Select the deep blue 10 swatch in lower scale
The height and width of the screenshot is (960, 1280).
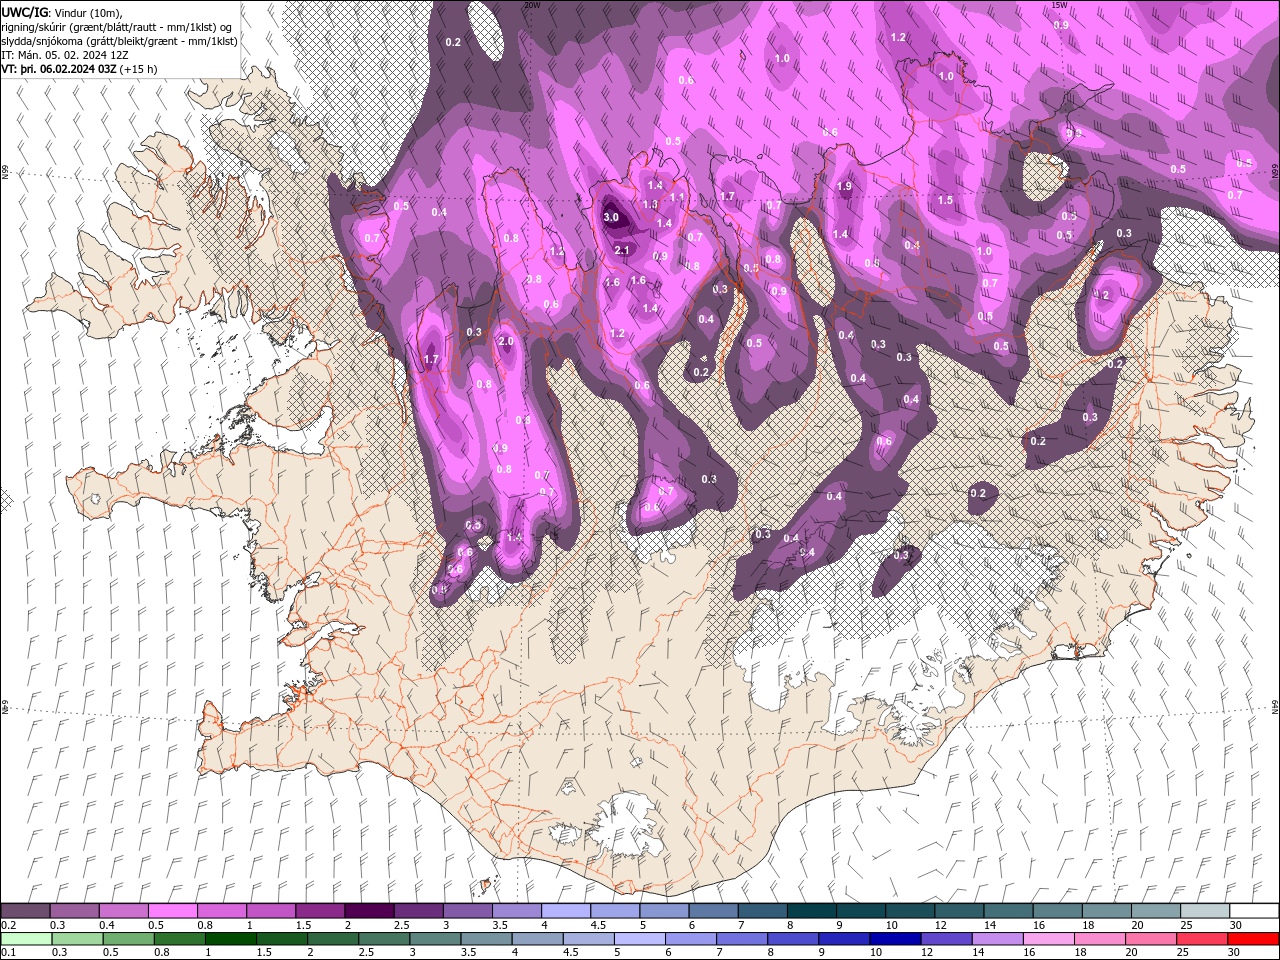[x=894, y=939]
